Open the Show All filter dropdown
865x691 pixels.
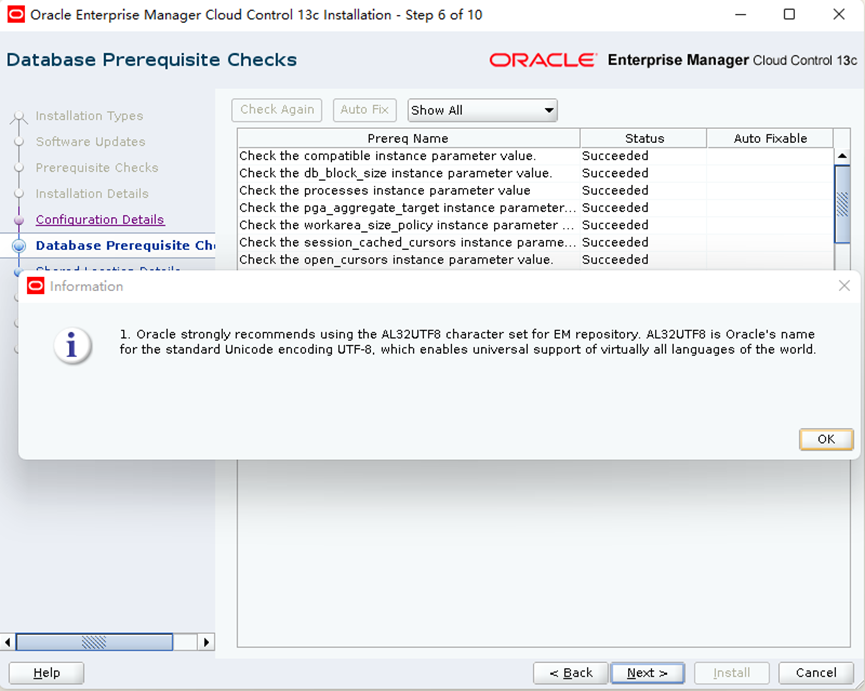coord(482,110)
